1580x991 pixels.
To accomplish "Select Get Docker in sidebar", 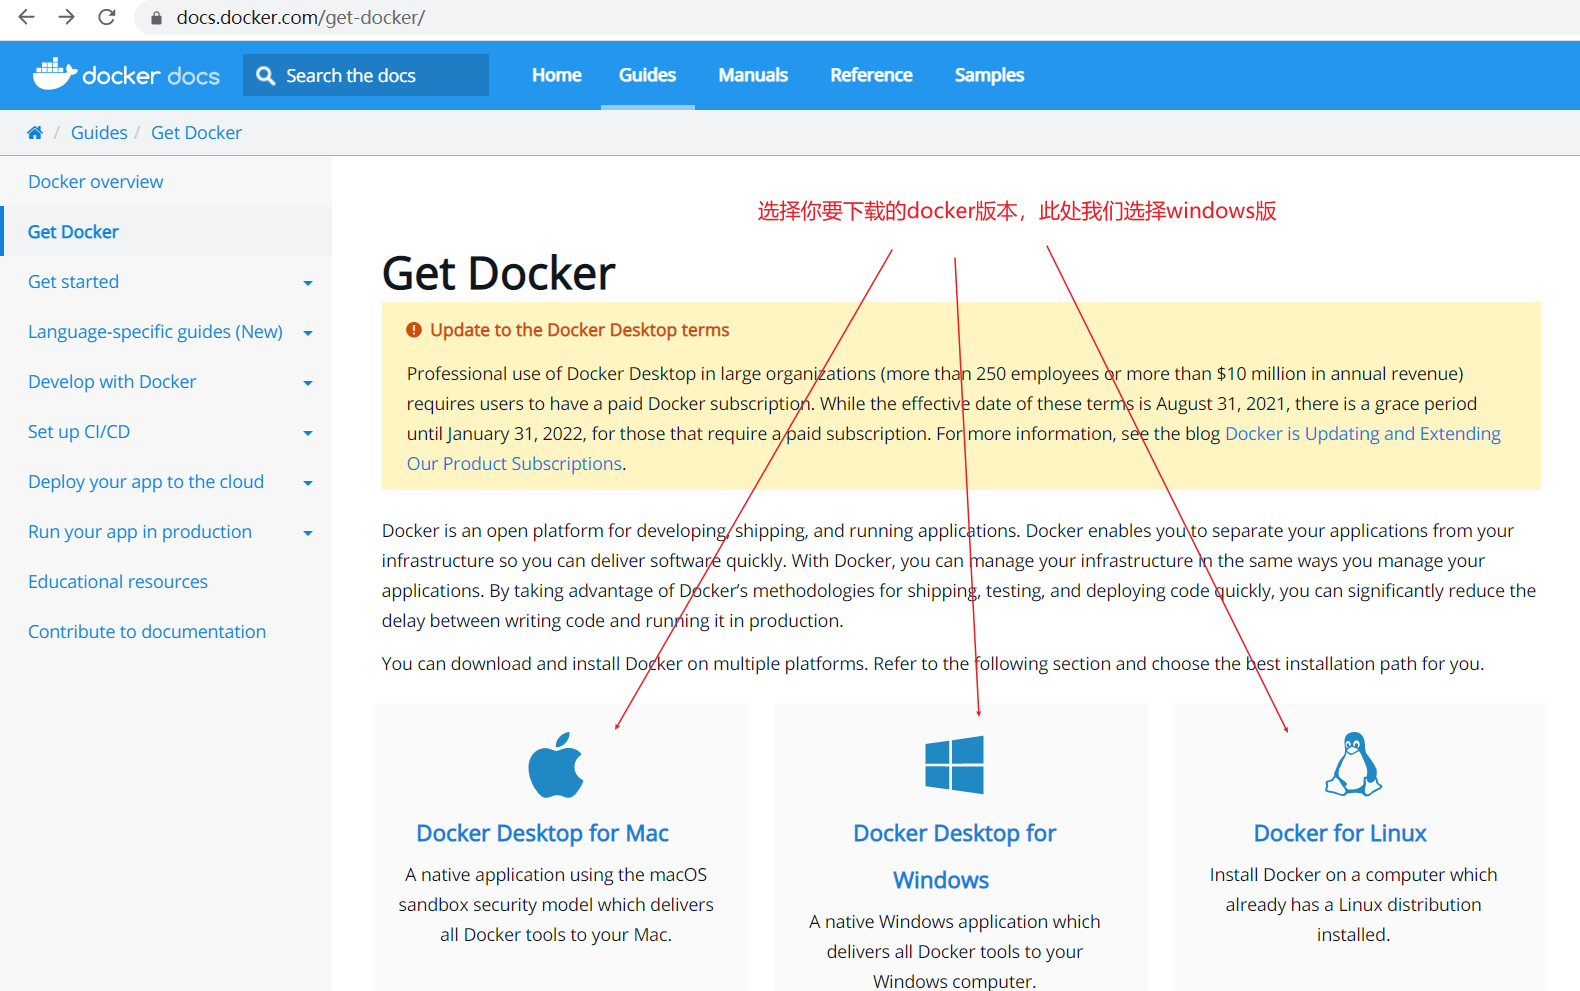I will 73,232.
